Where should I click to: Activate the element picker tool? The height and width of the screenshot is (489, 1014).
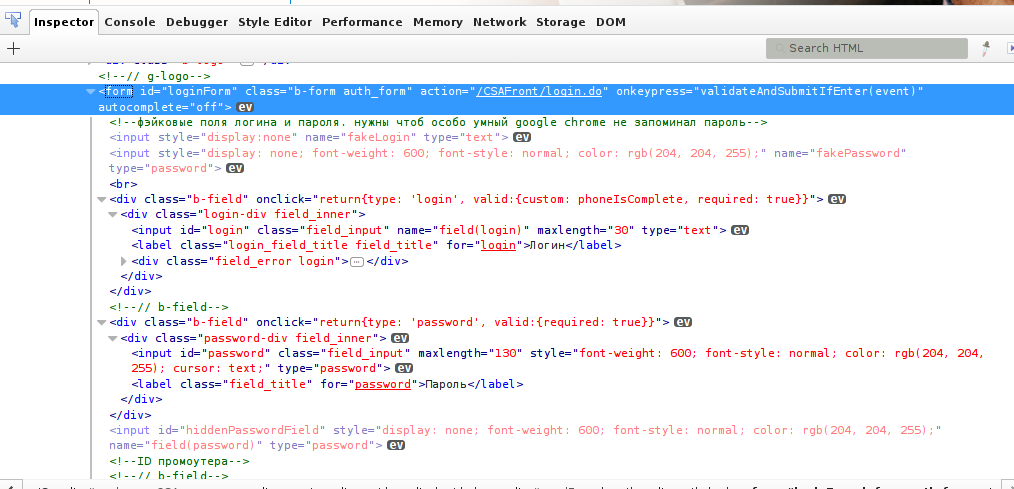[15, 21]
